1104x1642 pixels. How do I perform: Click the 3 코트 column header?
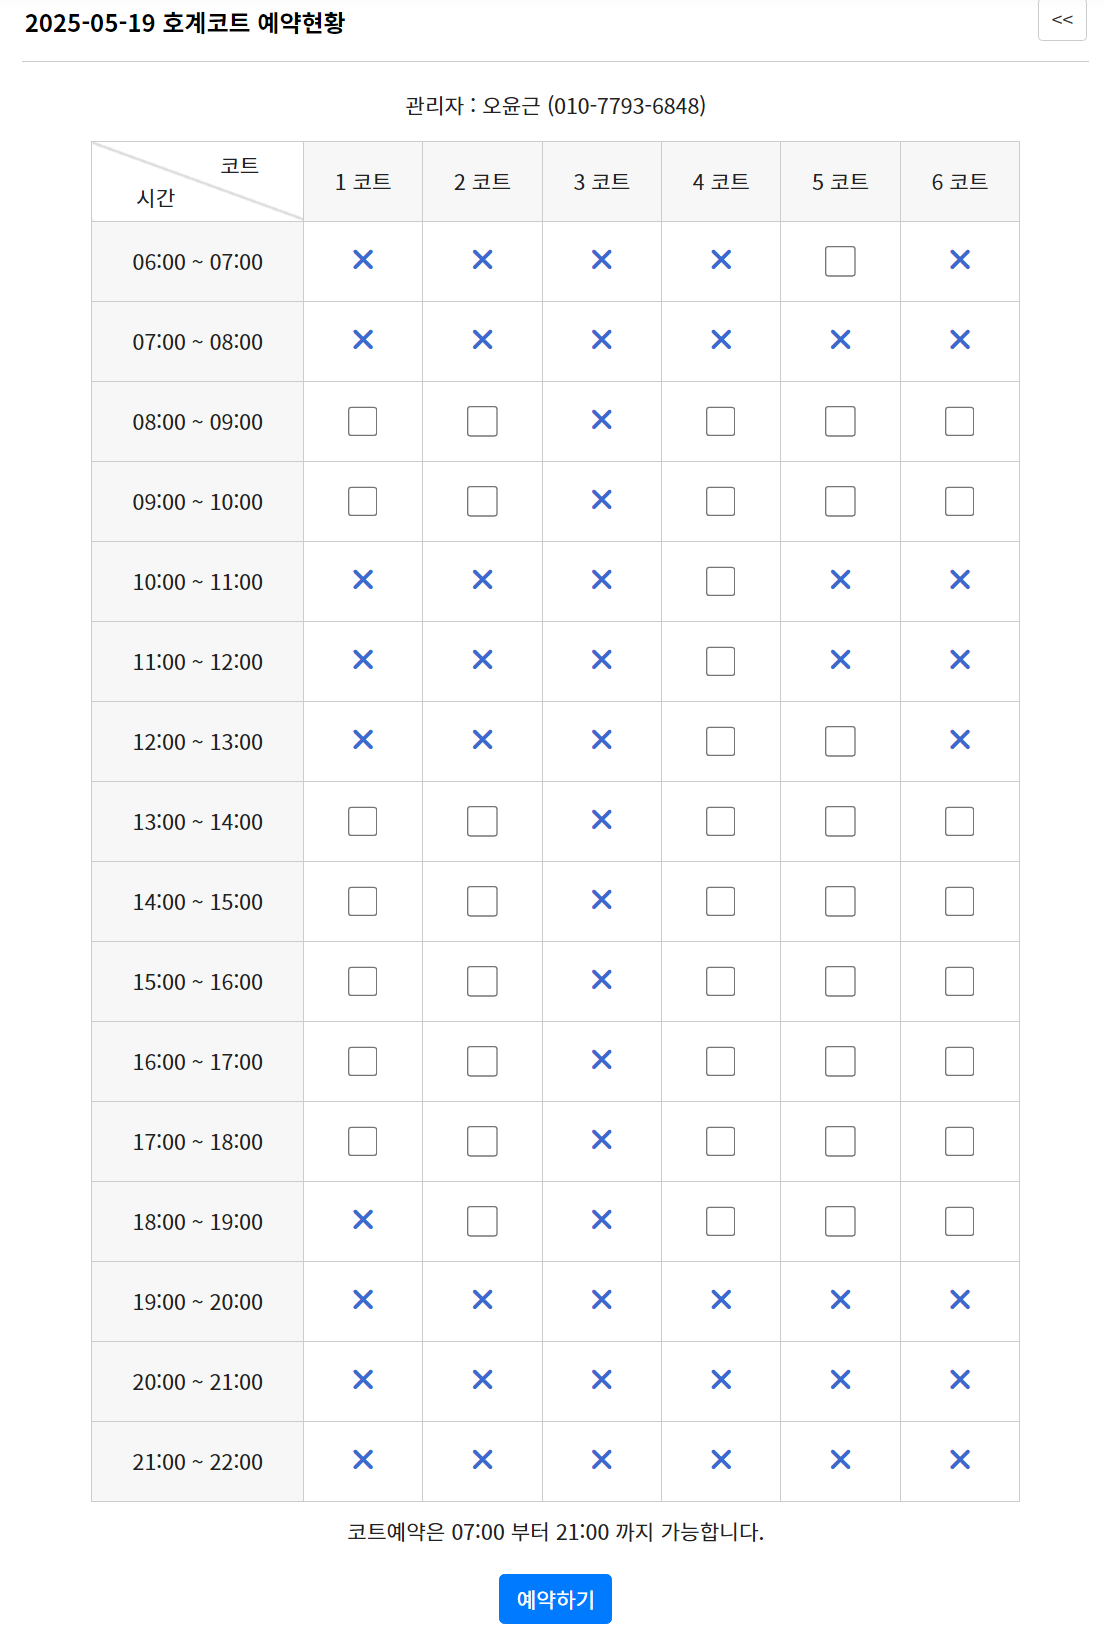pos(601,181)
